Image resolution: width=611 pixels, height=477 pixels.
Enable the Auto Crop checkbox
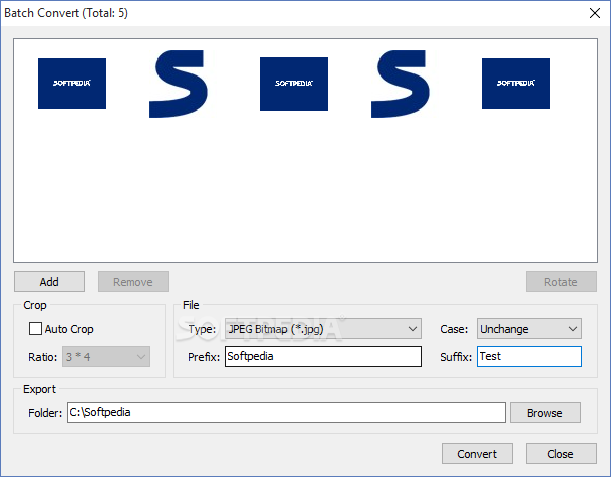click(x=35, y=329)
